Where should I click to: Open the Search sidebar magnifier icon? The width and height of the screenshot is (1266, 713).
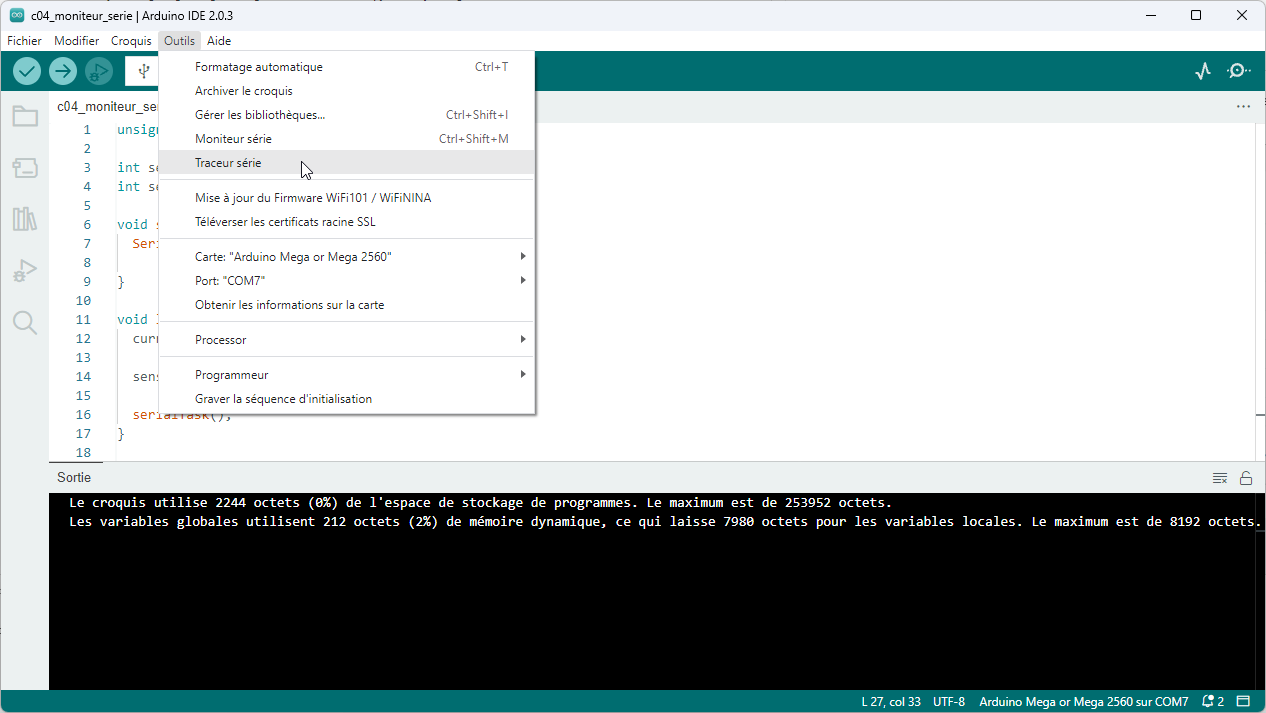pos(25,322)
